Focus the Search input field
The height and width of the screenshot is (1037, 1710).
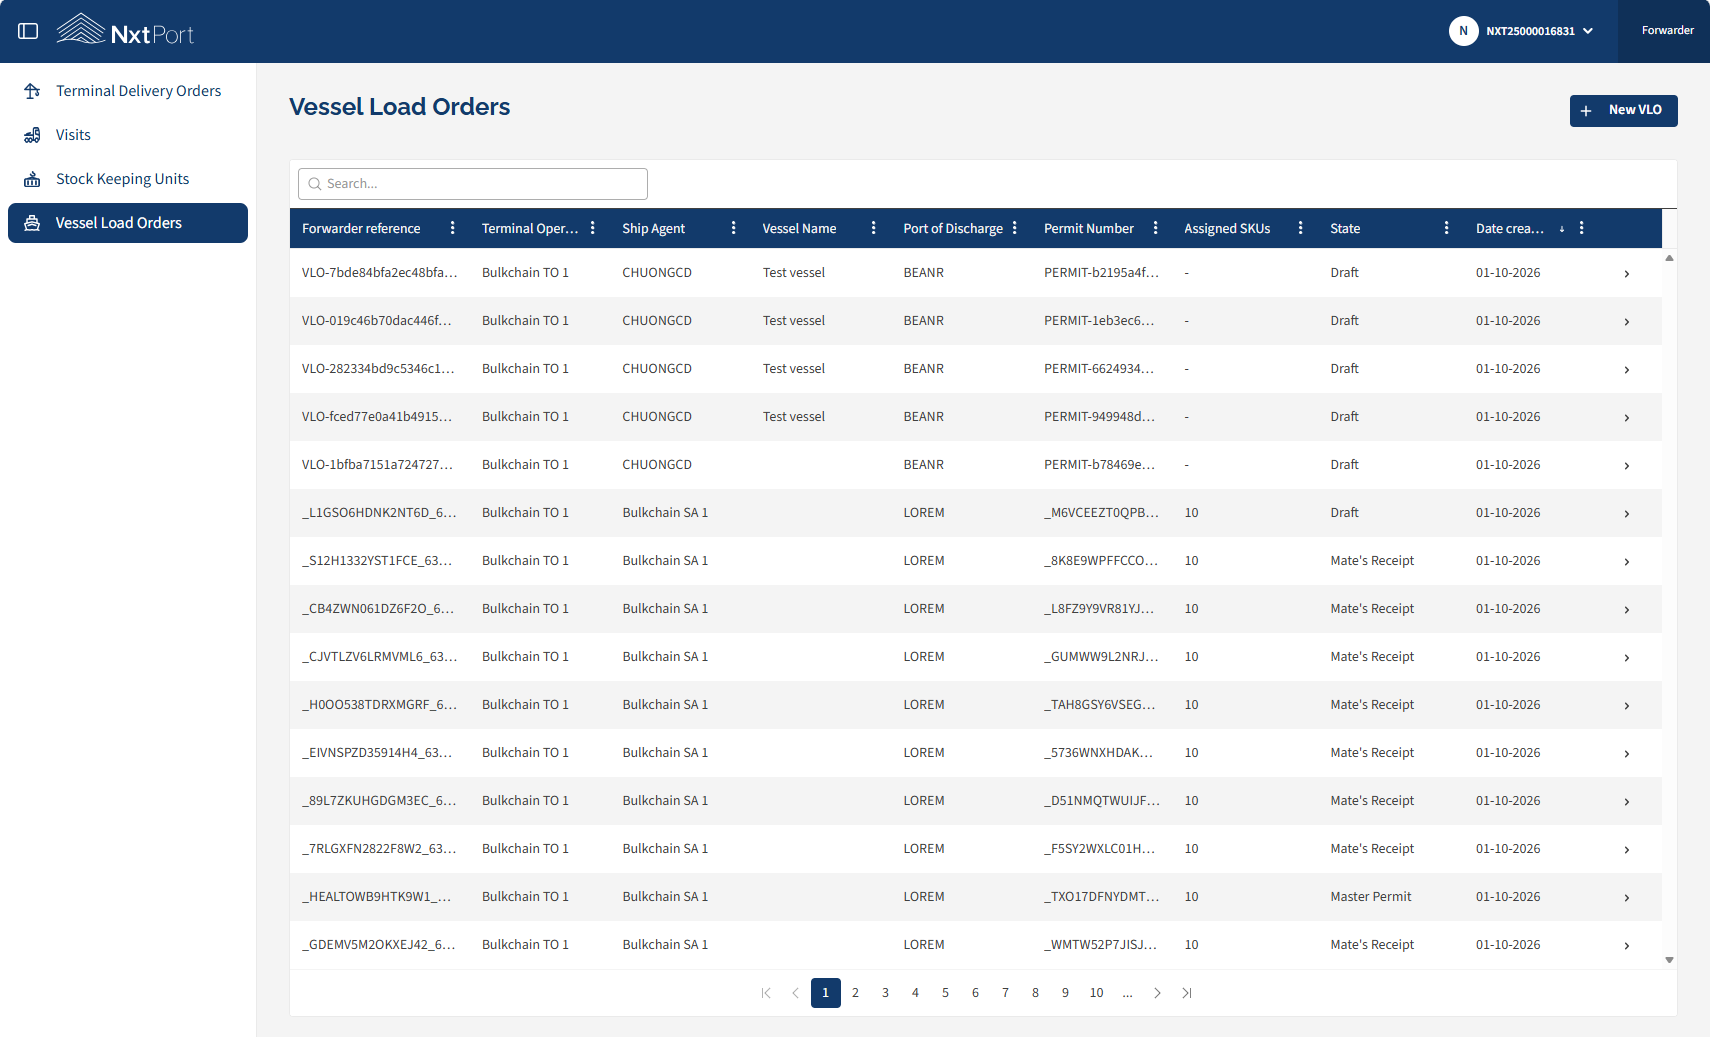[x=473, y=184]
